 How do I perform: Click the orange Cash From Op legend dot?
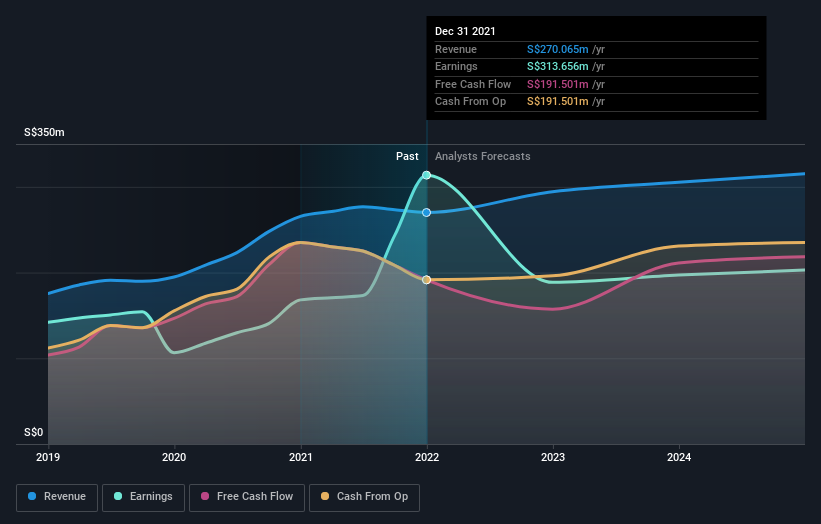(x=325, y=496)
